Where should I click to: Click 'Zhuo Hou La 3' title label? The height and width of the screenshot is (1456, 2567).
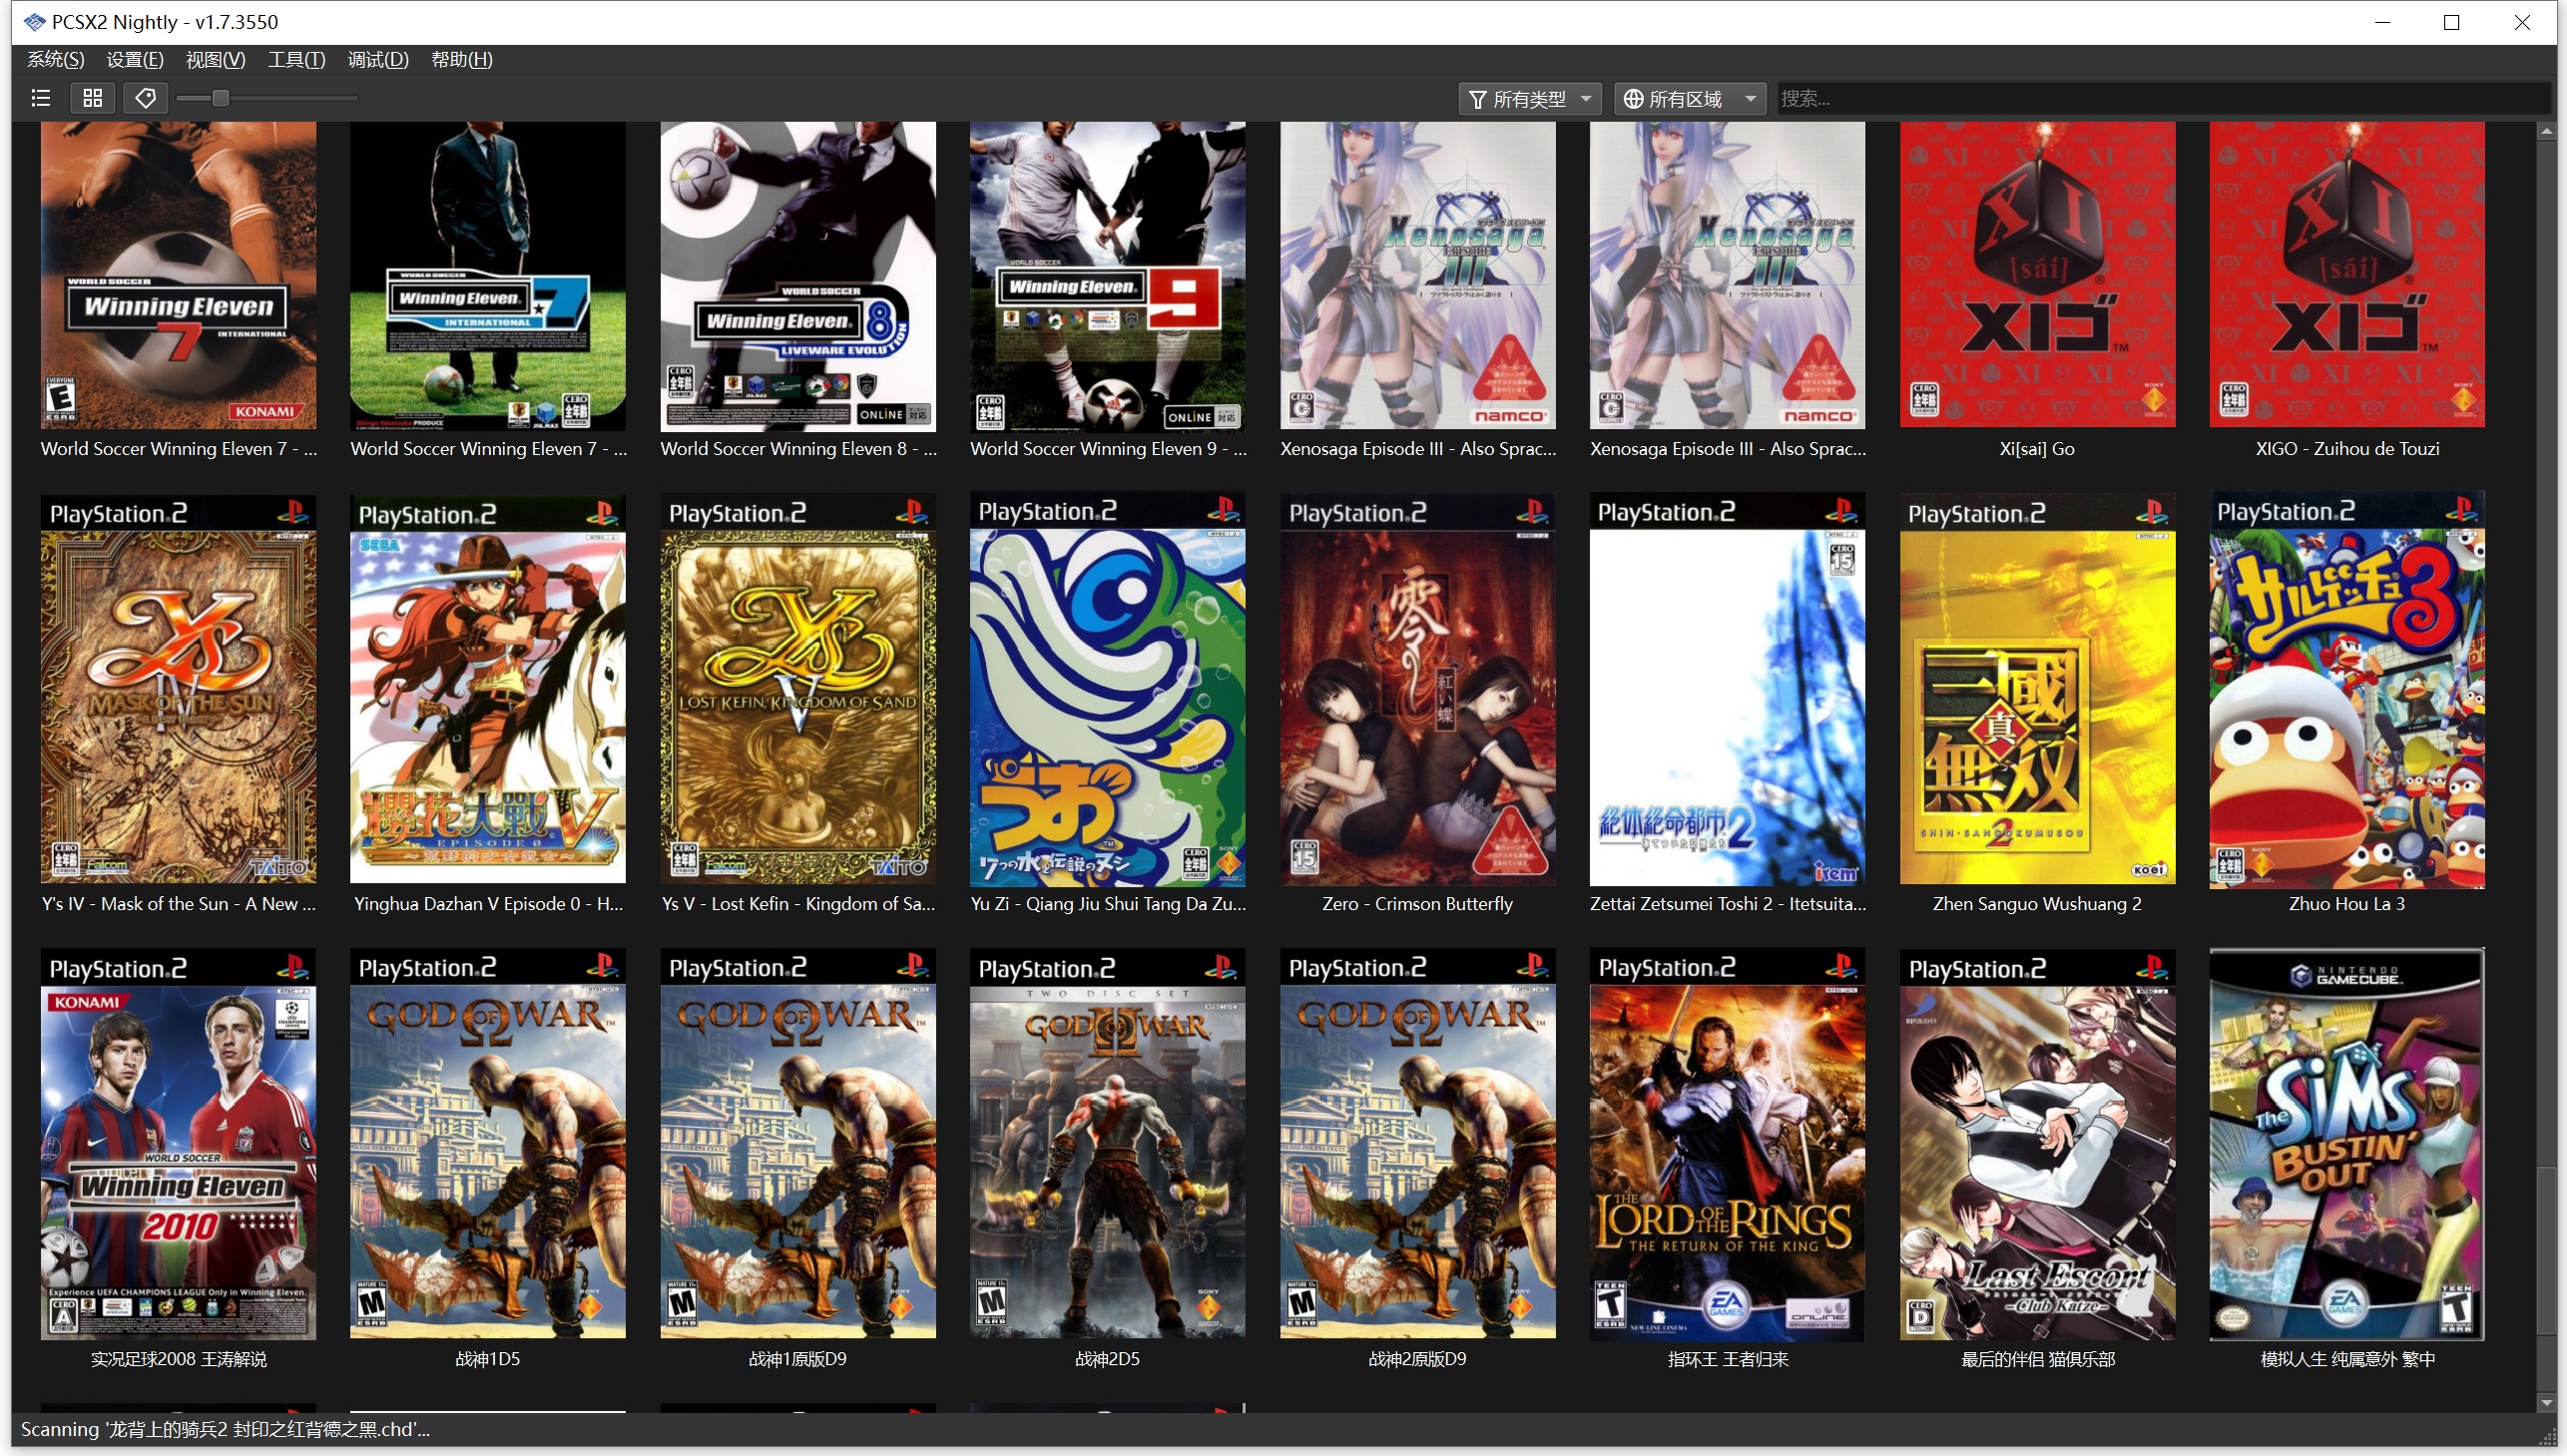click(2347, 904)
